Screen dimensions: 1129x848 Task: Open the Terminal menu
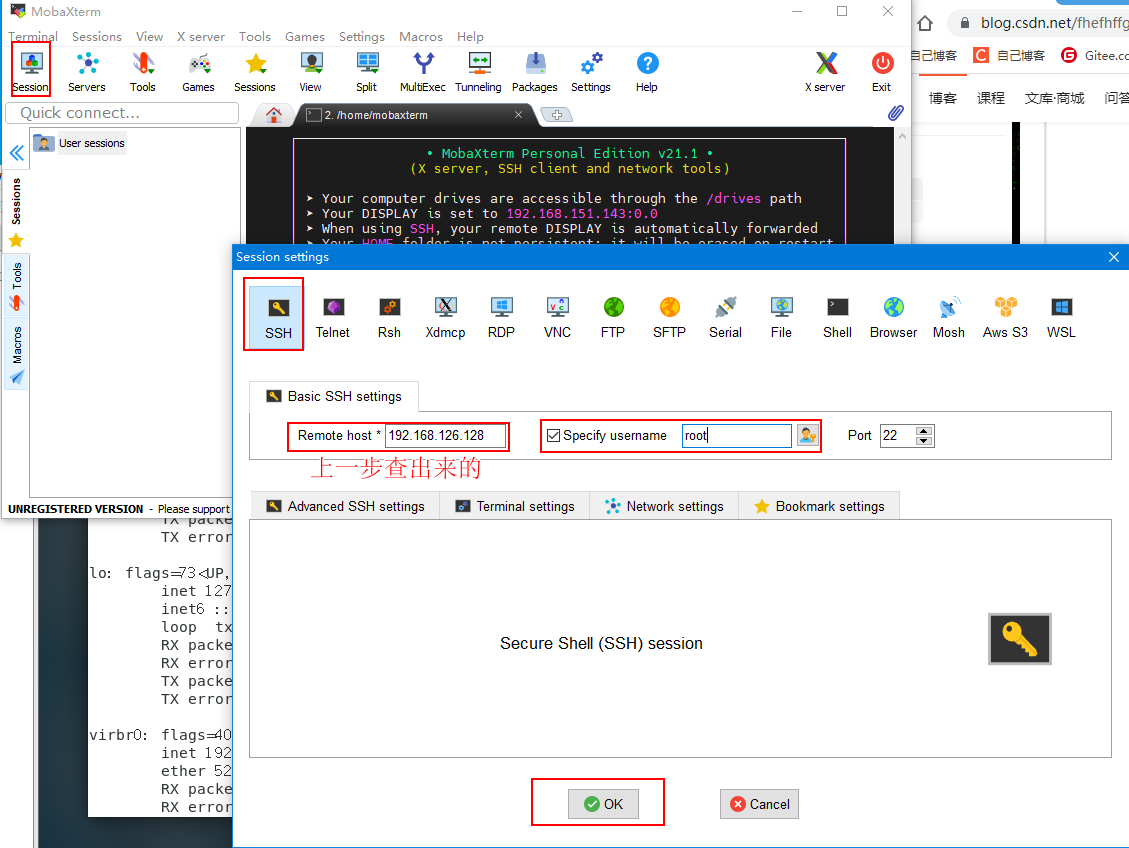pyautogui.click(x=33, y=36)
